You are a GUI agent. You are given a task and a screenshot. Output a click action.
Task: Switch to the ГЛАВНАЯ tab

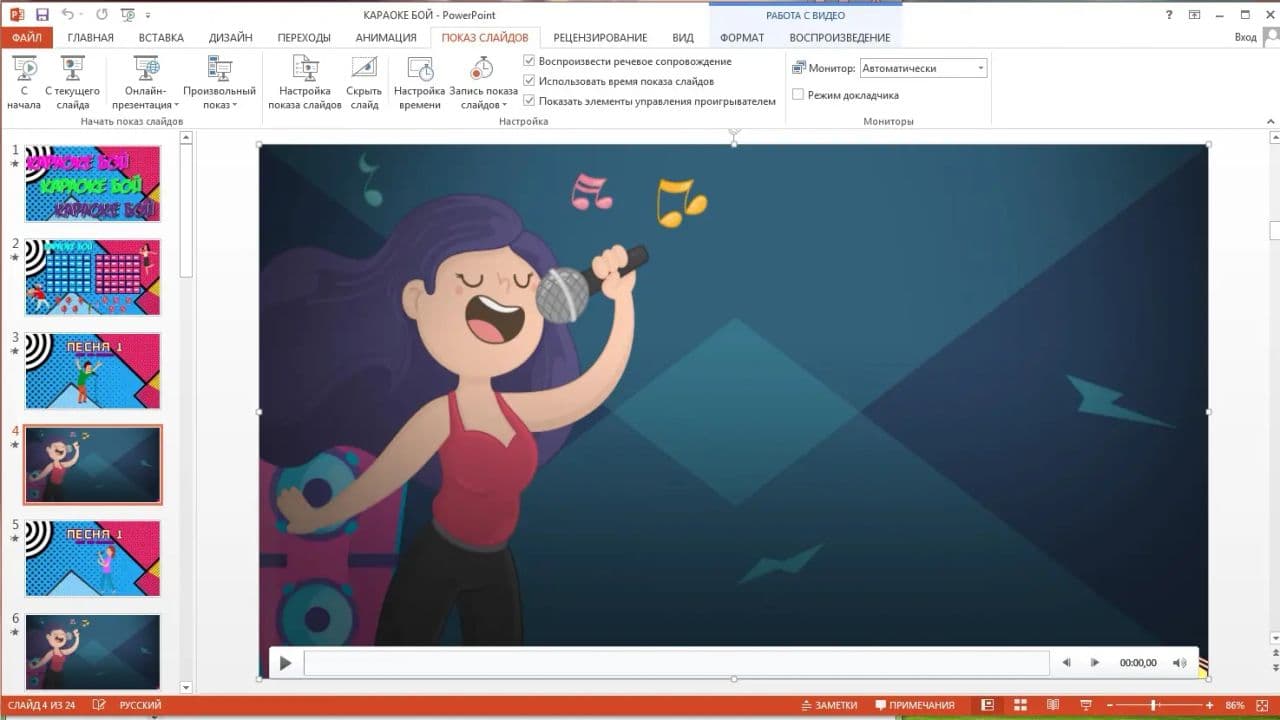[90, 37]
